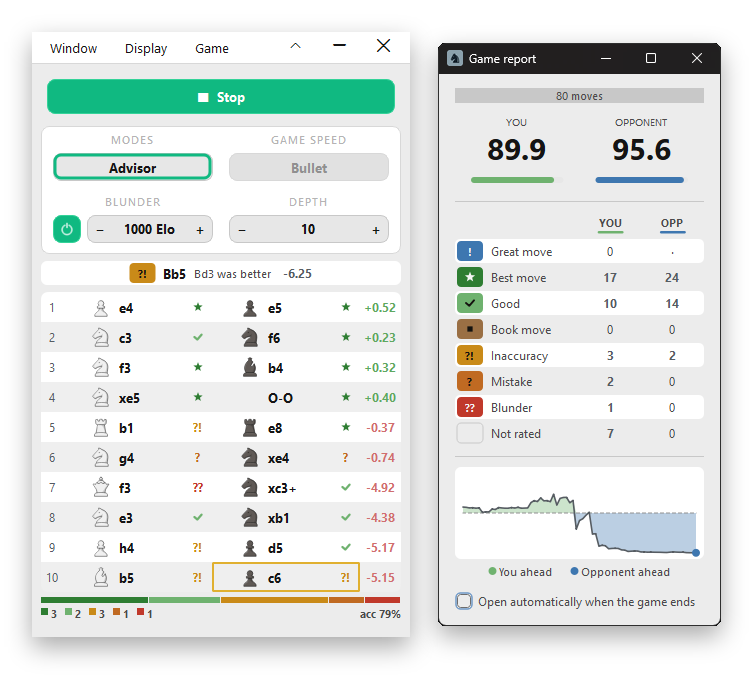Click the mistake mark beside g4
This screenshot has width=753, height=679.
pyautogui.click(x=197, y=458)
